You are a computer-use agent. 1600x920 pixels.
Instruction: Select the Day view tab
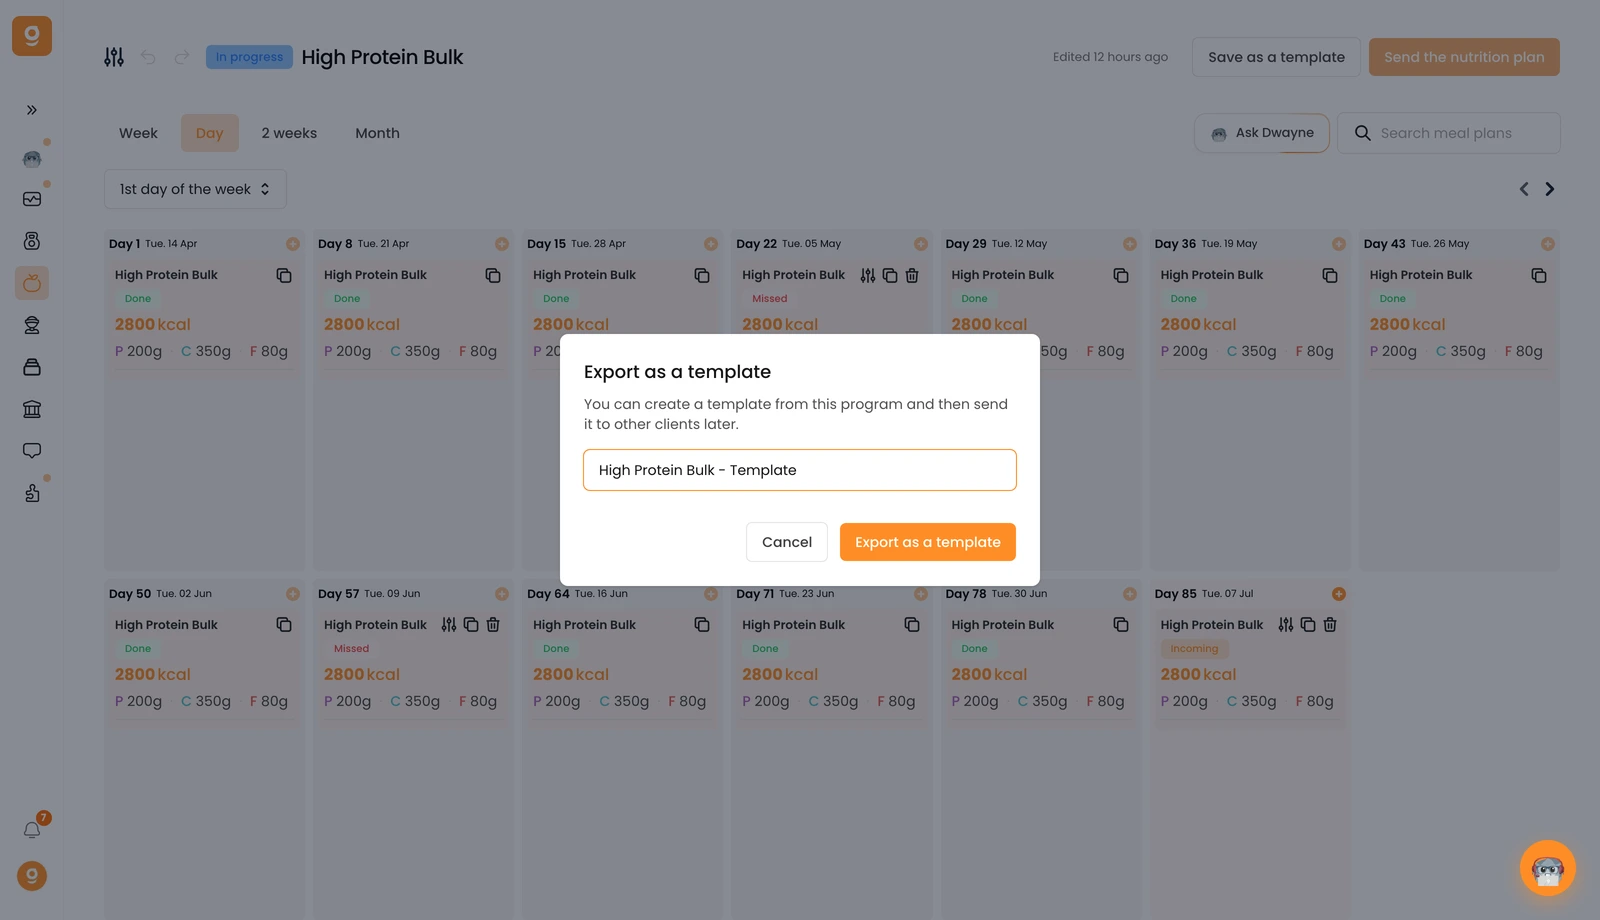[x=210, y=133]
